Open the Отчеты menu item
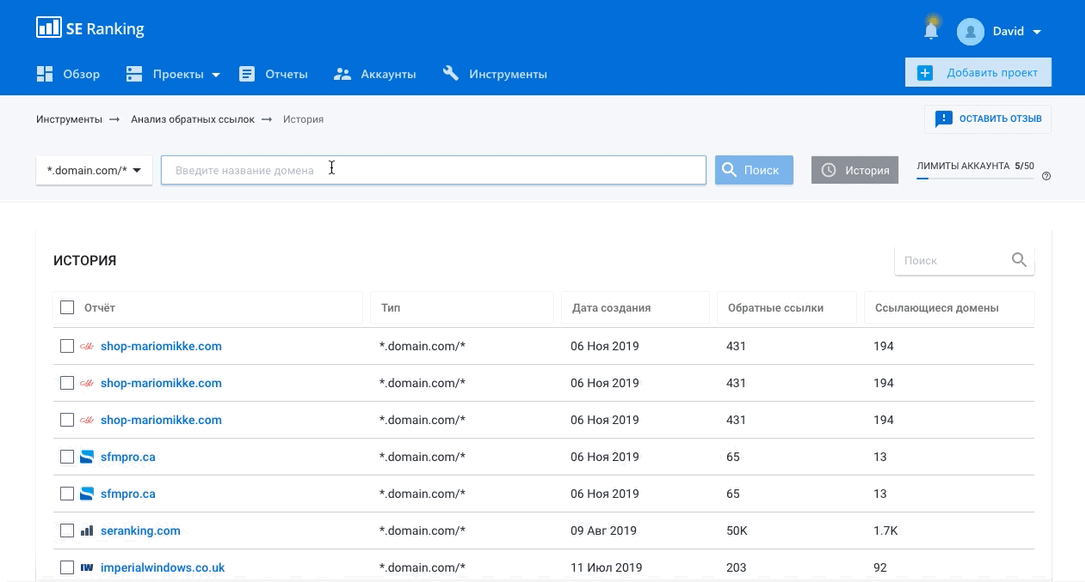Screen dimensions: 1085x582 [273, 74]
